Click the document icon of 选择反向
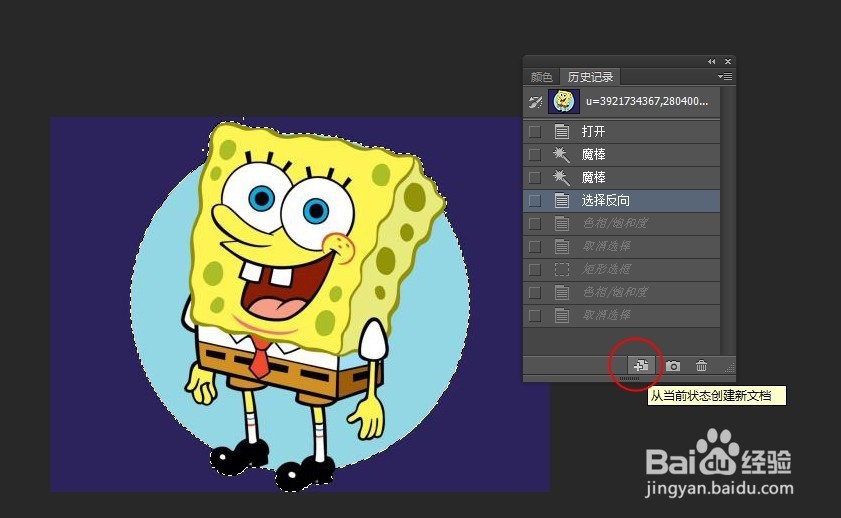Viewport: 841px width, 518px height. point(562,201)
